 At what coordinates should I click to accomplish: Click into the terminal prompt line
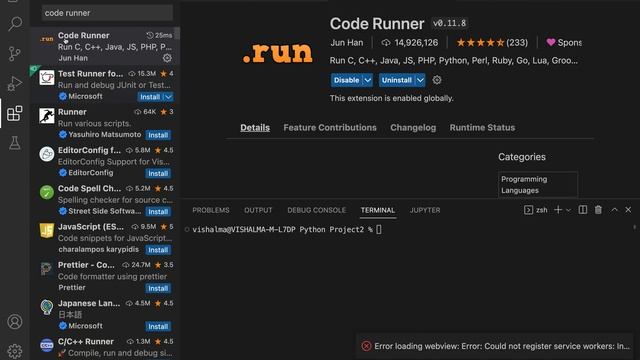point(287,229)
